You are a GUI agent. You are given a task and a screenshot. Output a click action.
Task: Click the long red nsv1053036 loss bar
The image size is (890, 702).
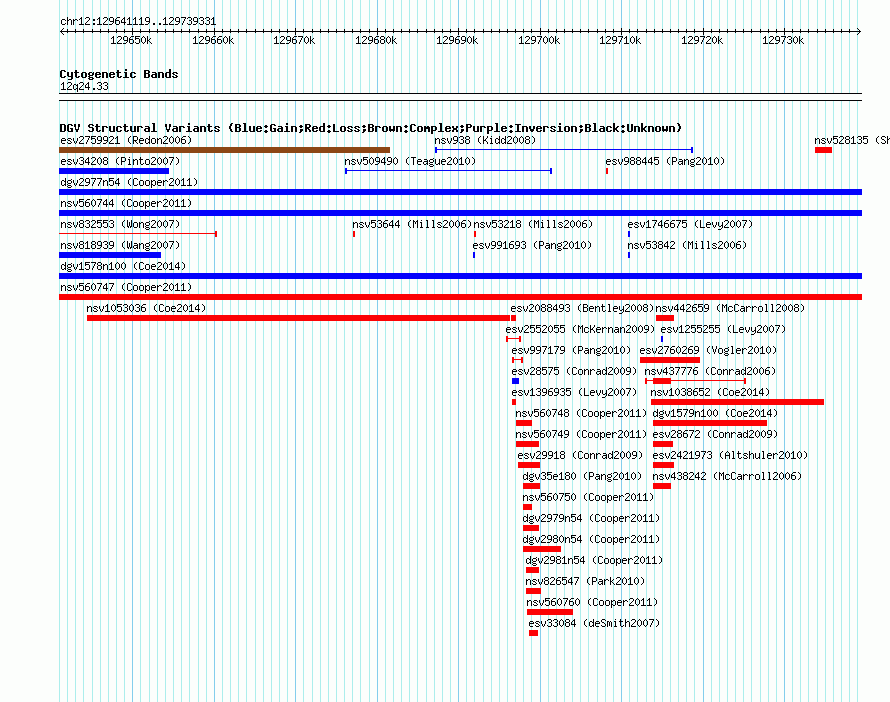[298, 318]
